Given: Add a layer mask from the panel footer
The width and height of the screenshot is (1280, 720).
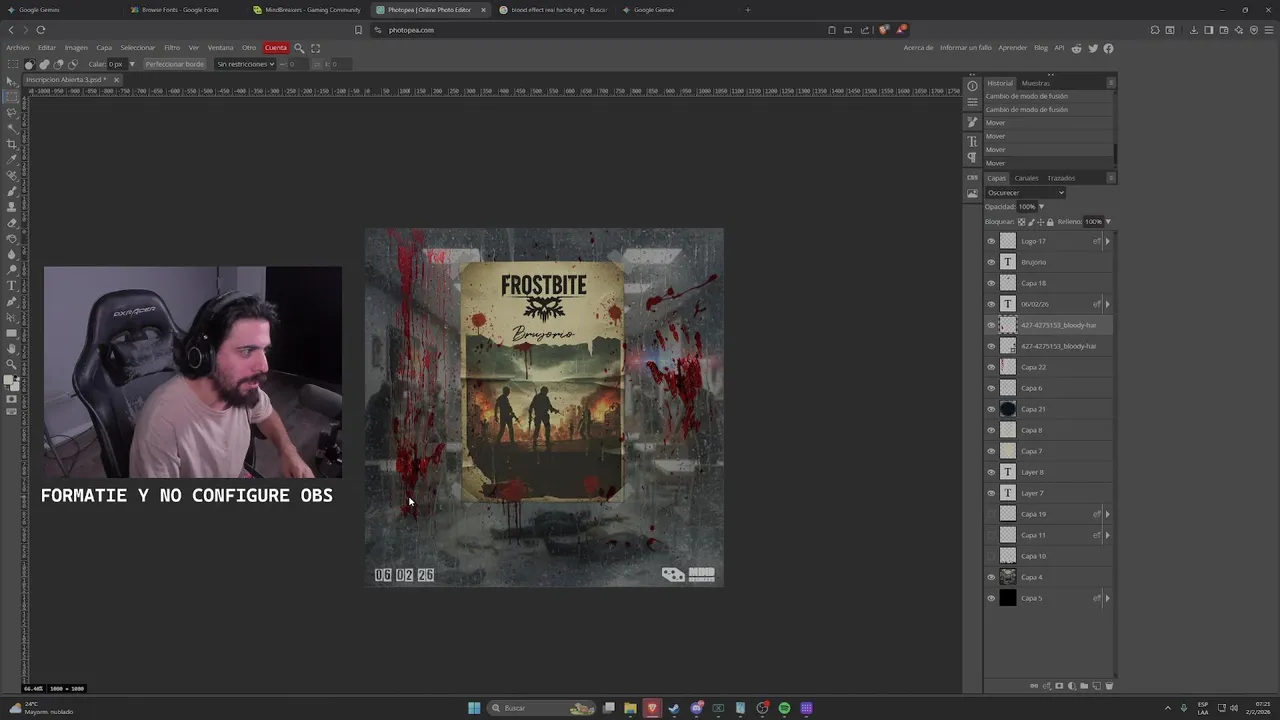Looking at the screenshot, I should tap(1059, 686).
